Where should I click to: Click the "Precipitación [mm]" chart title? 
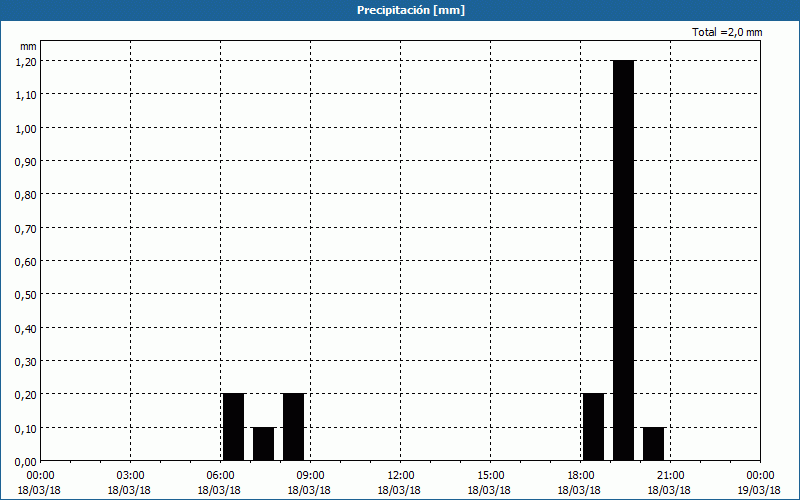click(411, 10)
